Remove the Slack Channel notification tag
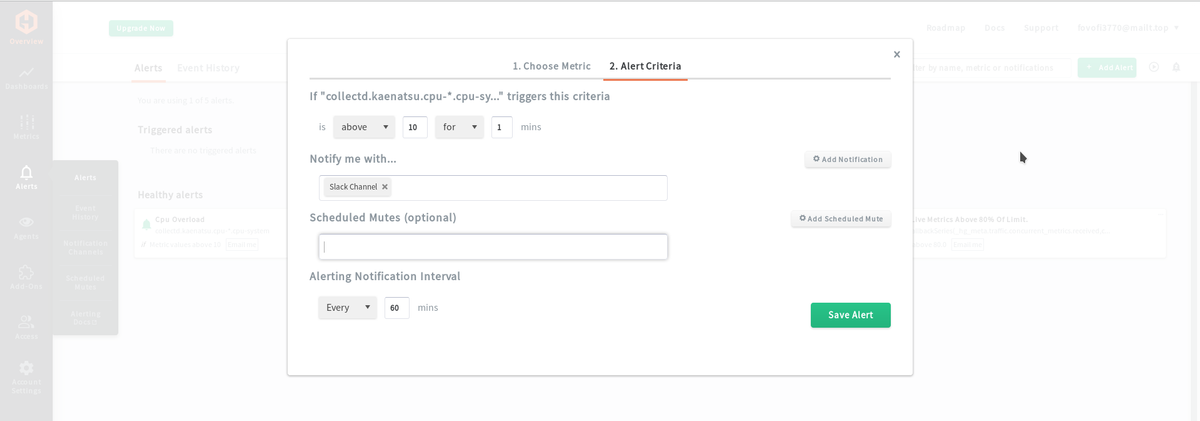The width and height of the screenshot is (1200, 421). coord(385,187)
